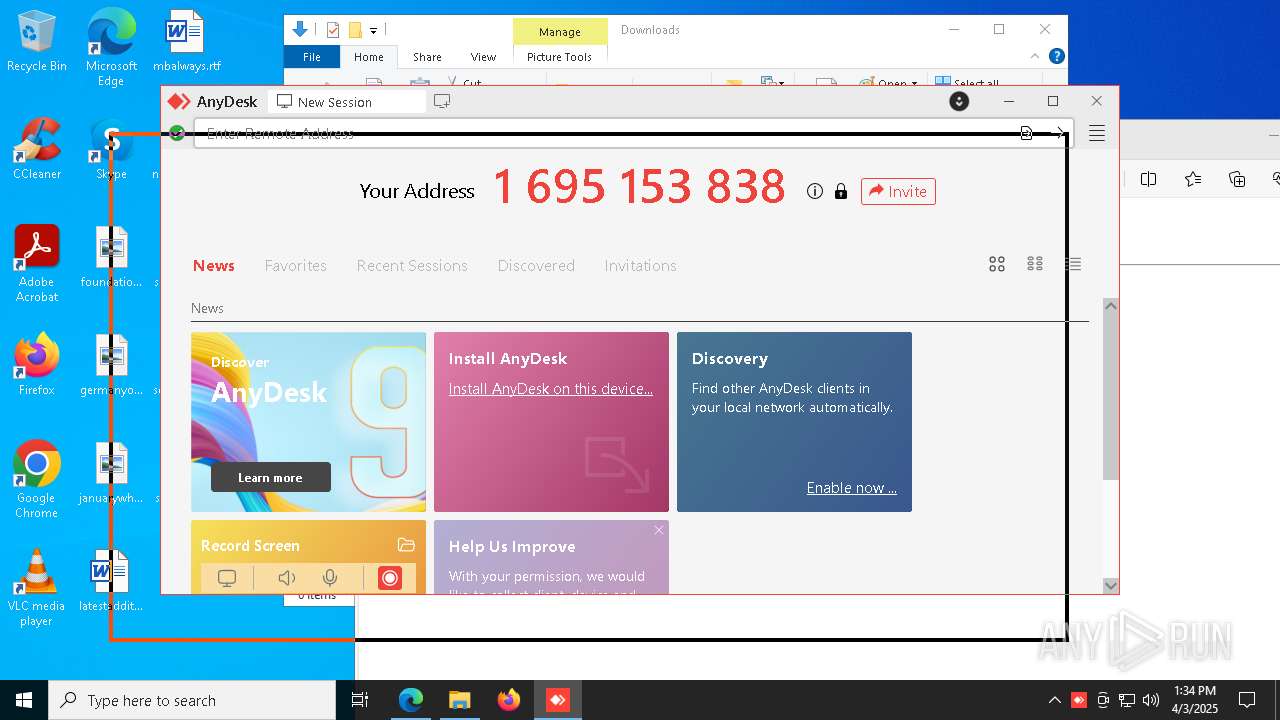Click AnyDesk icon in system tray

pos(1079,700)
